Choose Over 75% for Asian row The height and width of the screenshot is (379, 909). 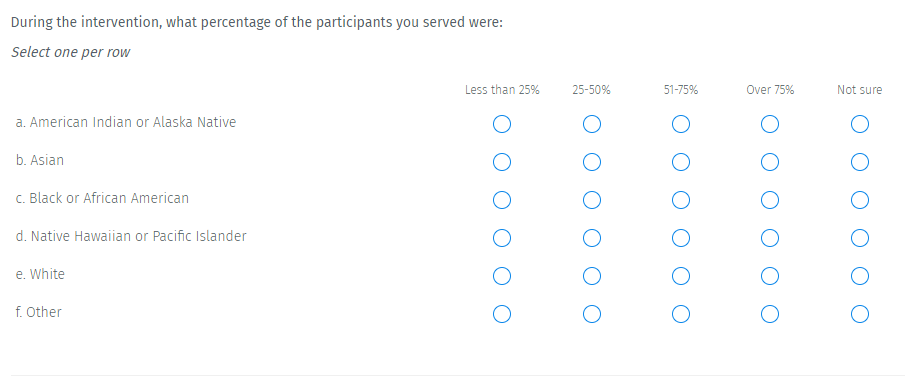[x=770, y=162]
